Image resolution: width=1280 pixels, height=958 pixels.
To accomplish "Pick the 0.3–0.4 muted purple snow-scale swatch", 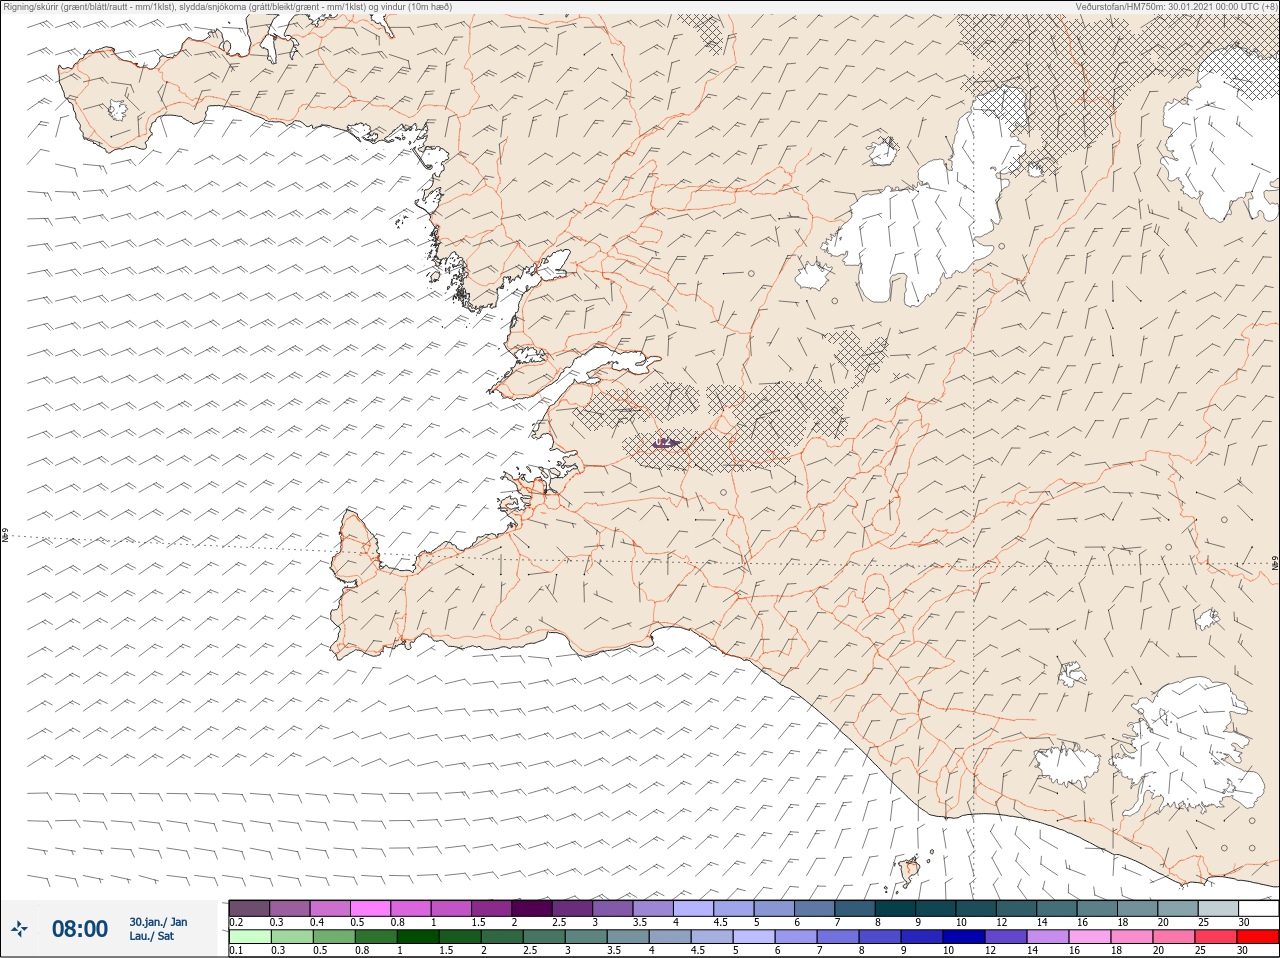I will [x=290, y=908].
